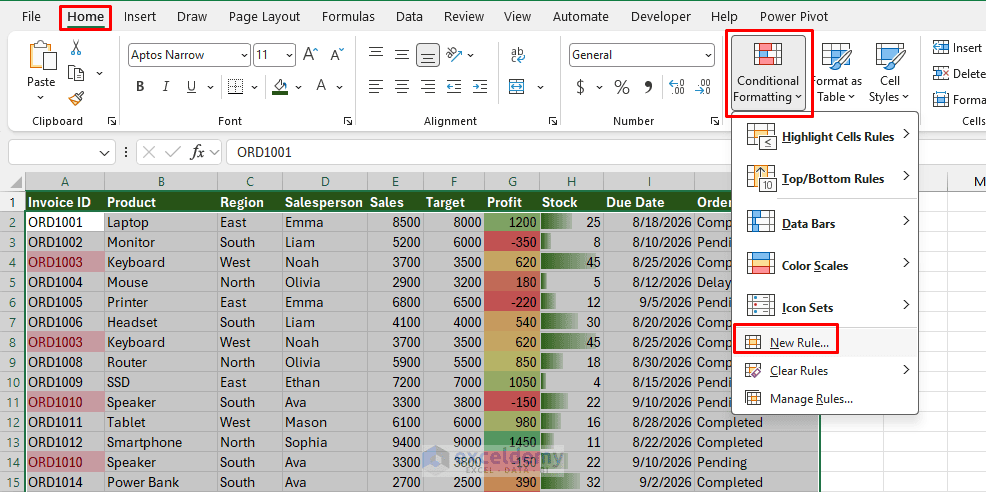
Task: Open the Paste options dropdown arrow
Action: (41, 98)
